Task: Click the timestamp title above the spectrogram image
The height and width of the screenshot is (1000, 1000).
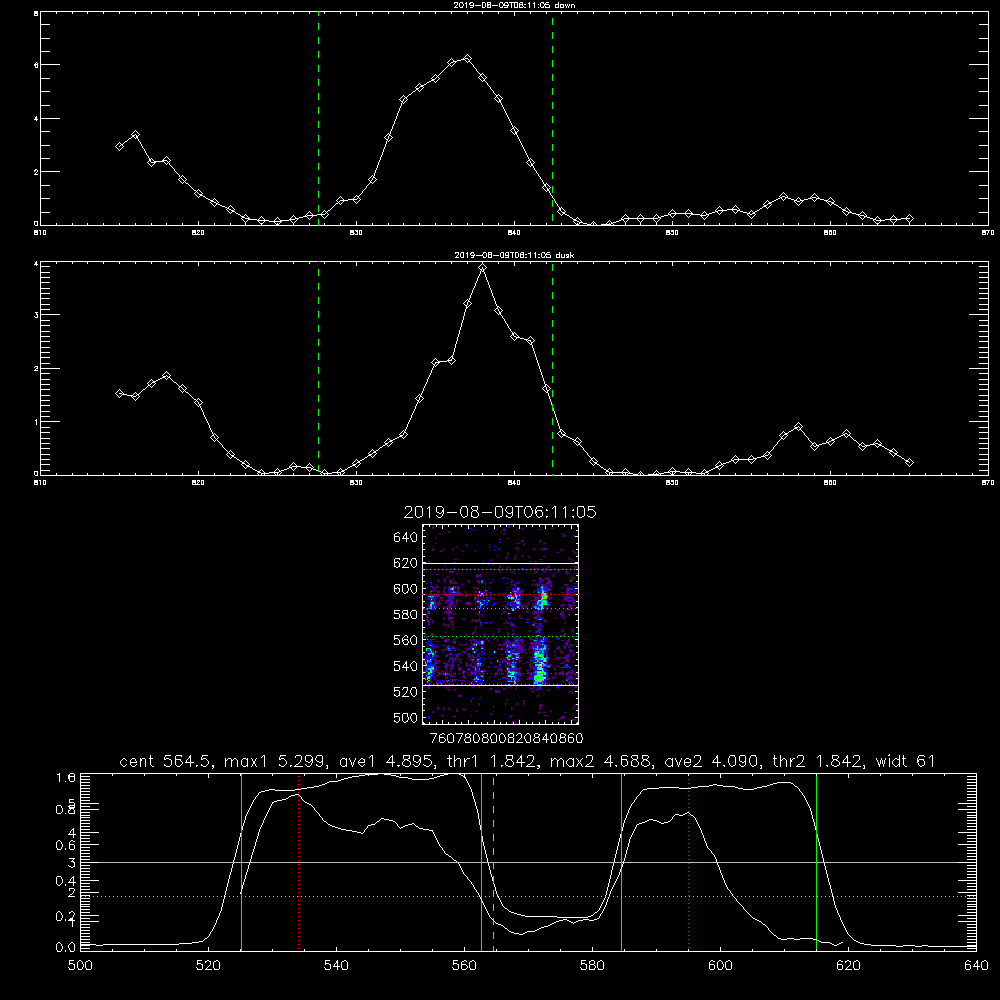Action: click(500, 512)
